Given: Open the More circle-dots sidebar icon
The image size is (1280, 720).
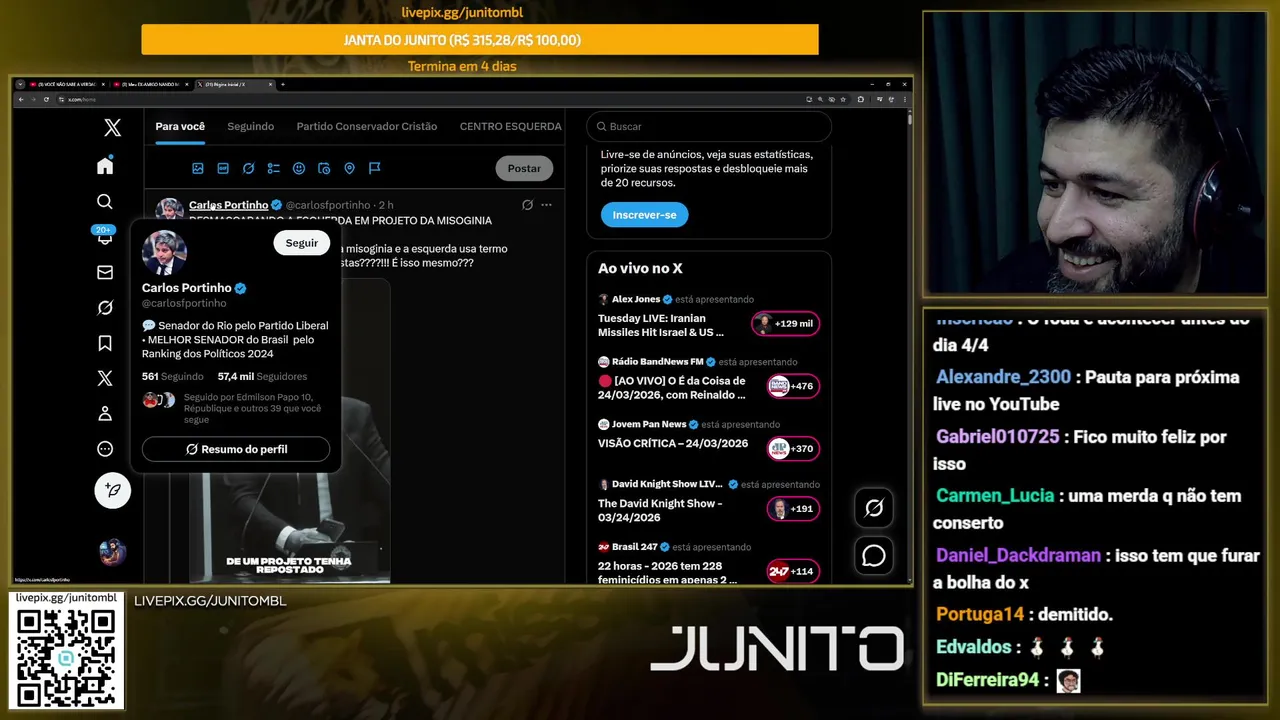Looking at the screenshot, I should [105, 449].
